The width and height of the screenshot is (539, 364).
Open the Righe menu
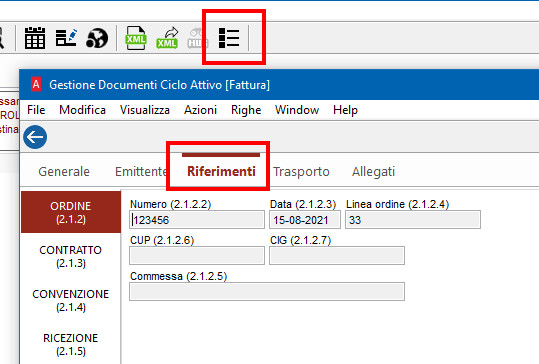(x=246, y=110)
